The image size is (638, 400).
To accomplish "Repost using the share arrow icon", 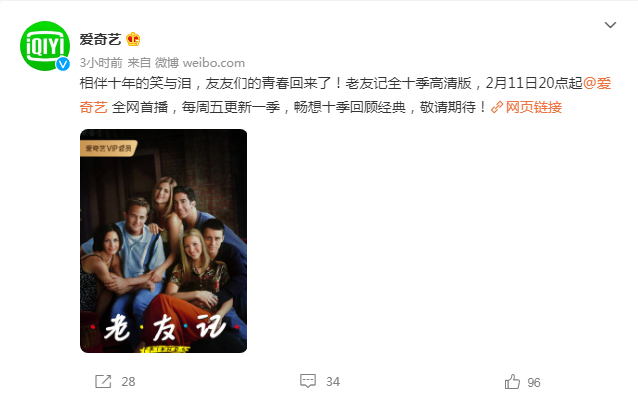I will 103,382.
